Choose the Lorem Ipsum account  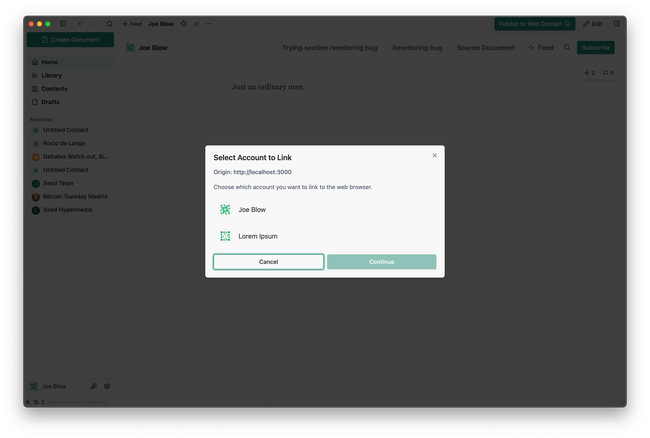(x=257, y=236)
